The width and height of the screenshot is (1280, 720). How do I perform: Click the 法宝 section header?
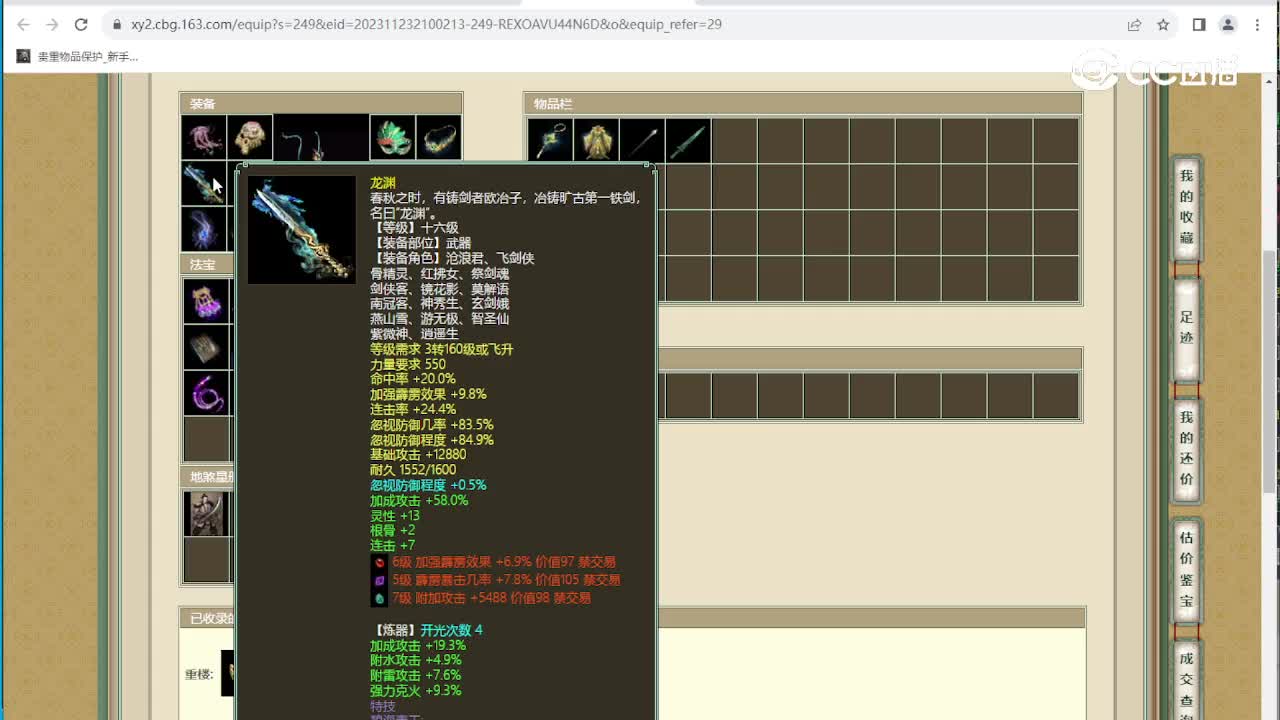[x=207, y=265]
